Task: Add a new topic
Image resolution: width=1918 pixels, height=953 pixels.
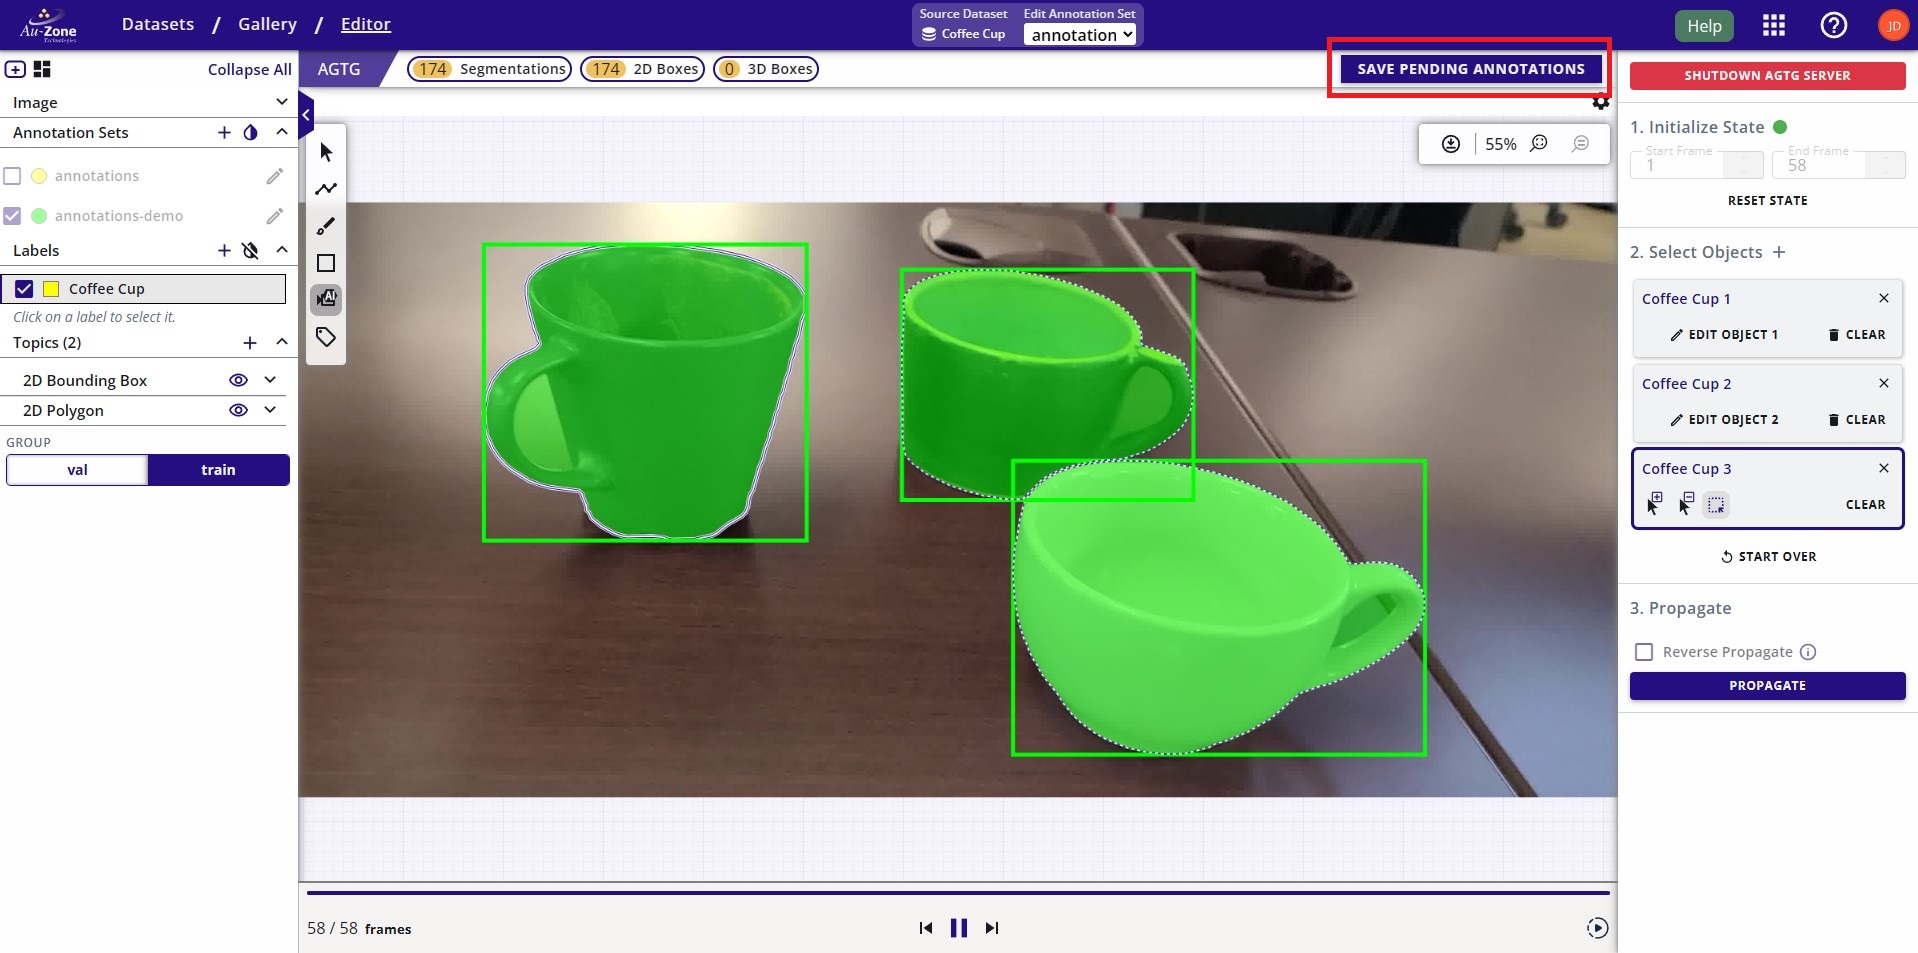Action: [250, 343]
